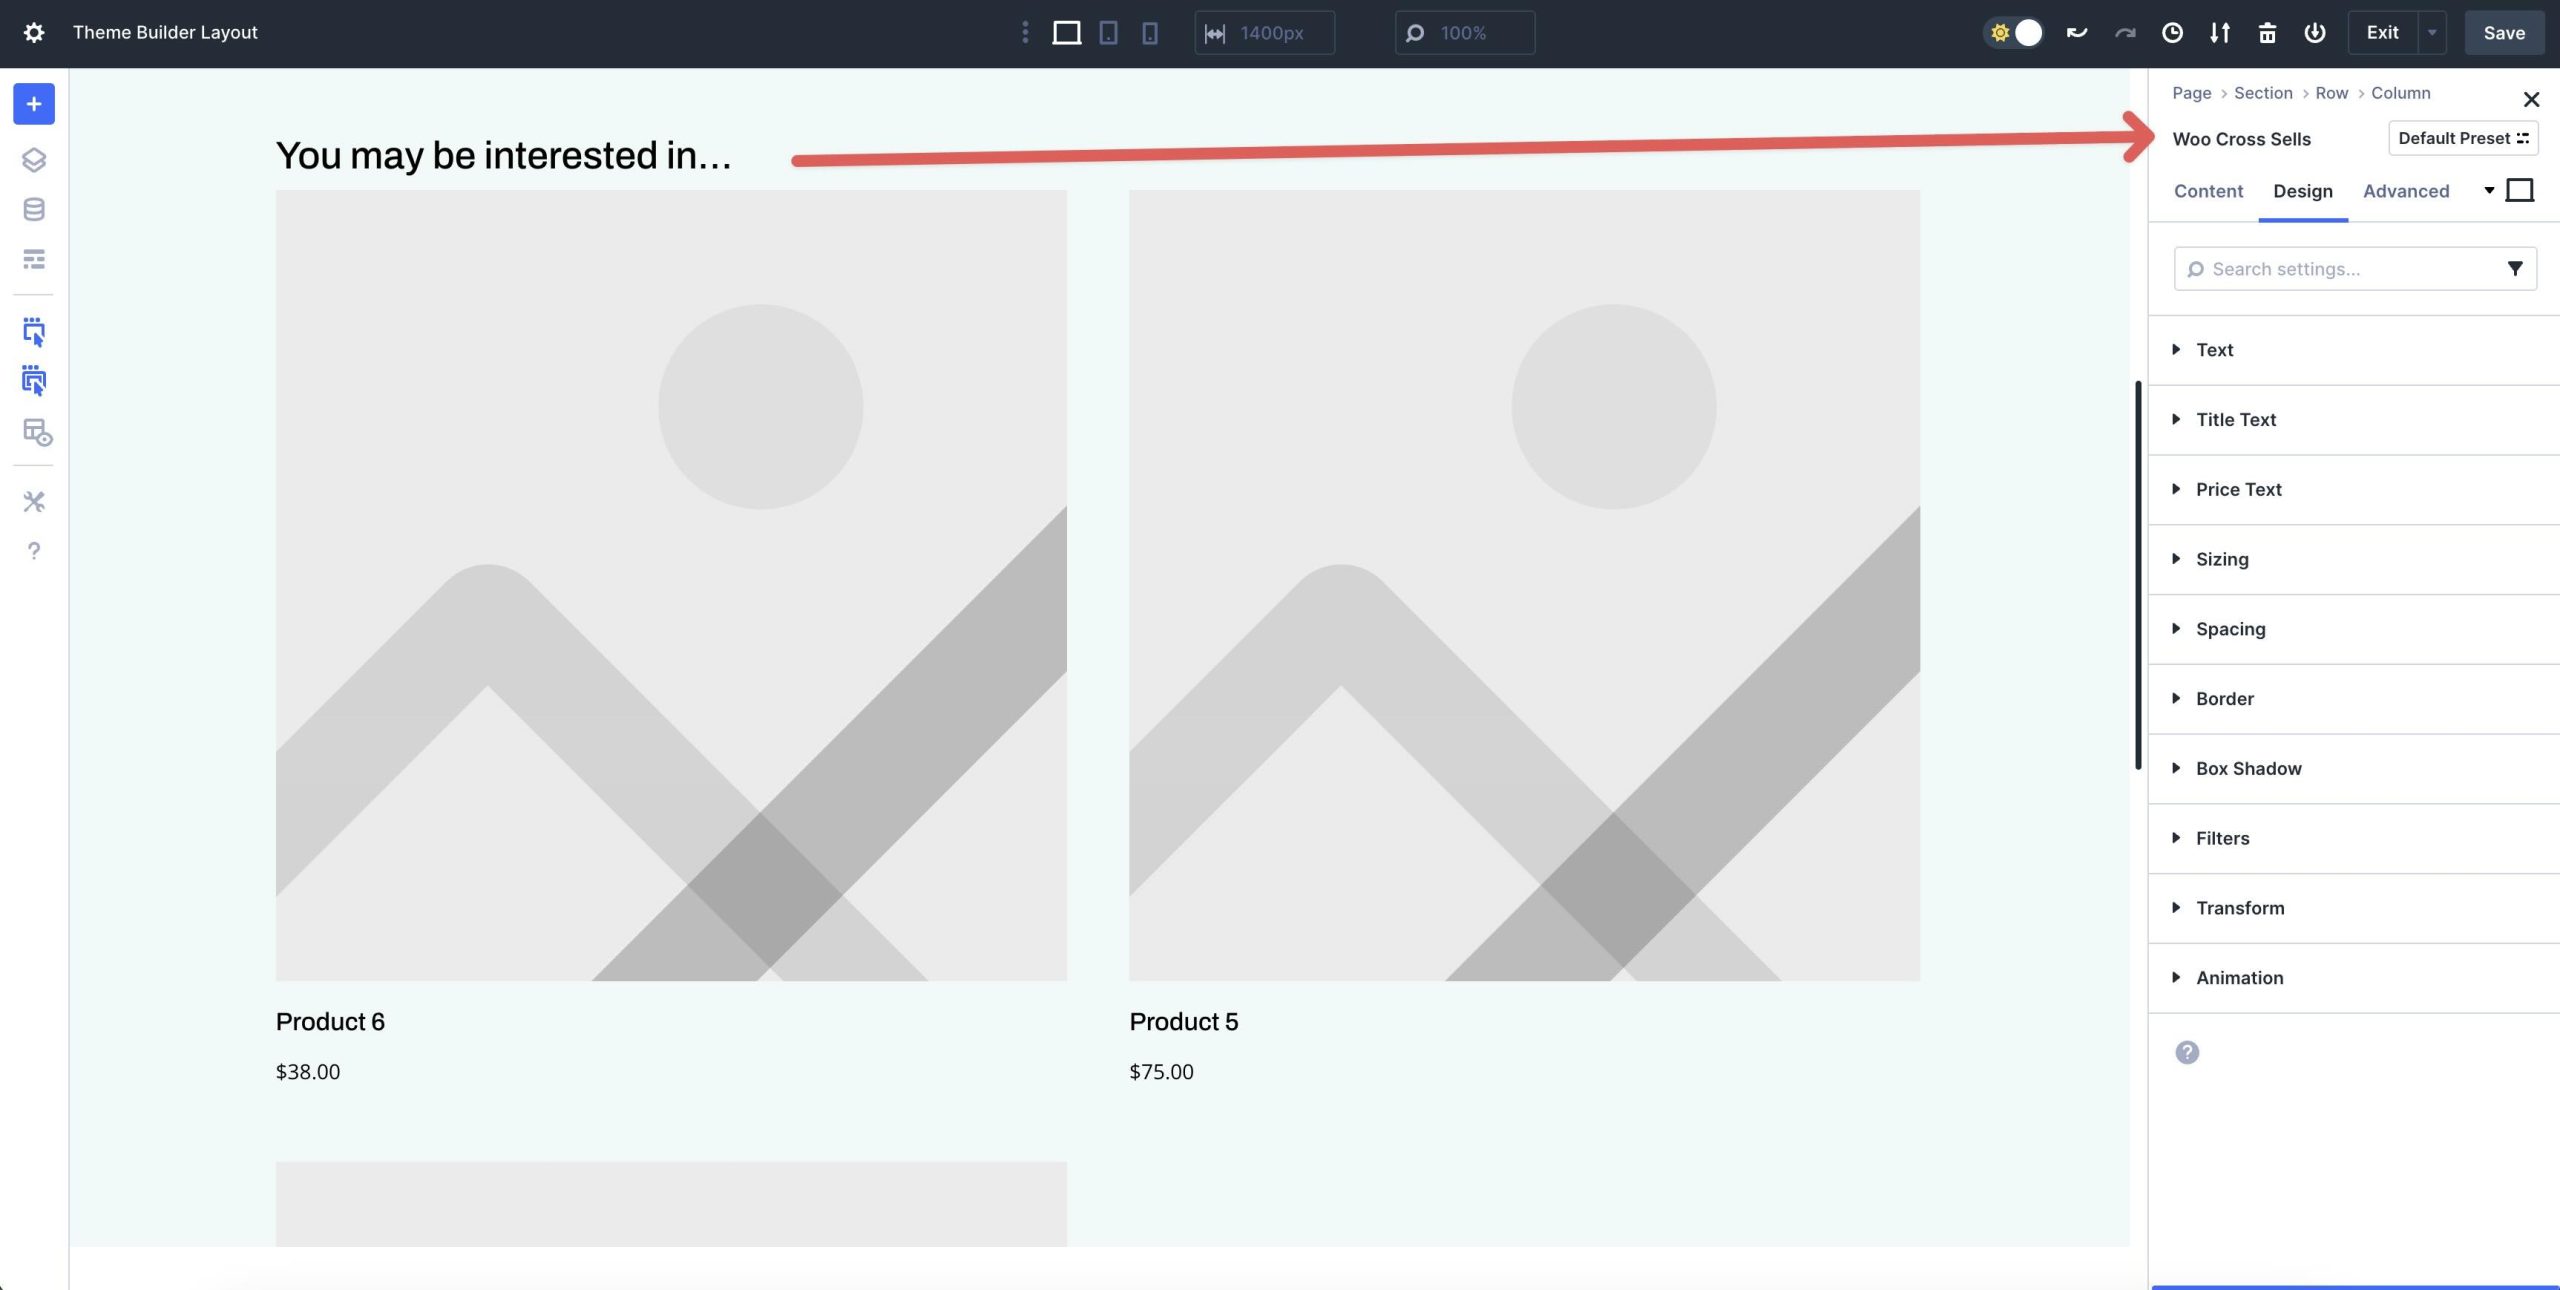Click the Save button
The height and width of the screenshot is (1290, 2560).
[x=2503, y=32]
